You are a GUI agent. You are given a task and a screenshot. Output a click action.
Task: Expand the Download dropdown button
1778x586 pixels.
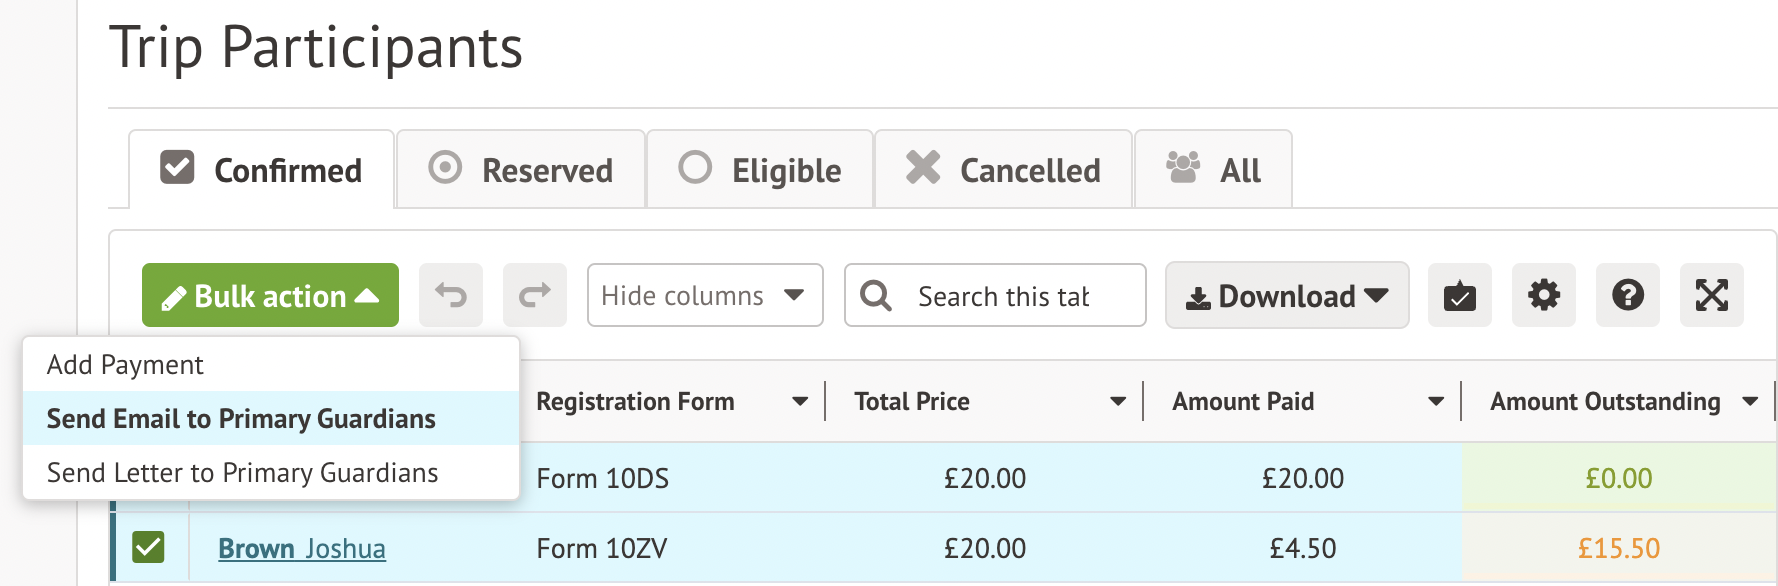pos(1287,295)
